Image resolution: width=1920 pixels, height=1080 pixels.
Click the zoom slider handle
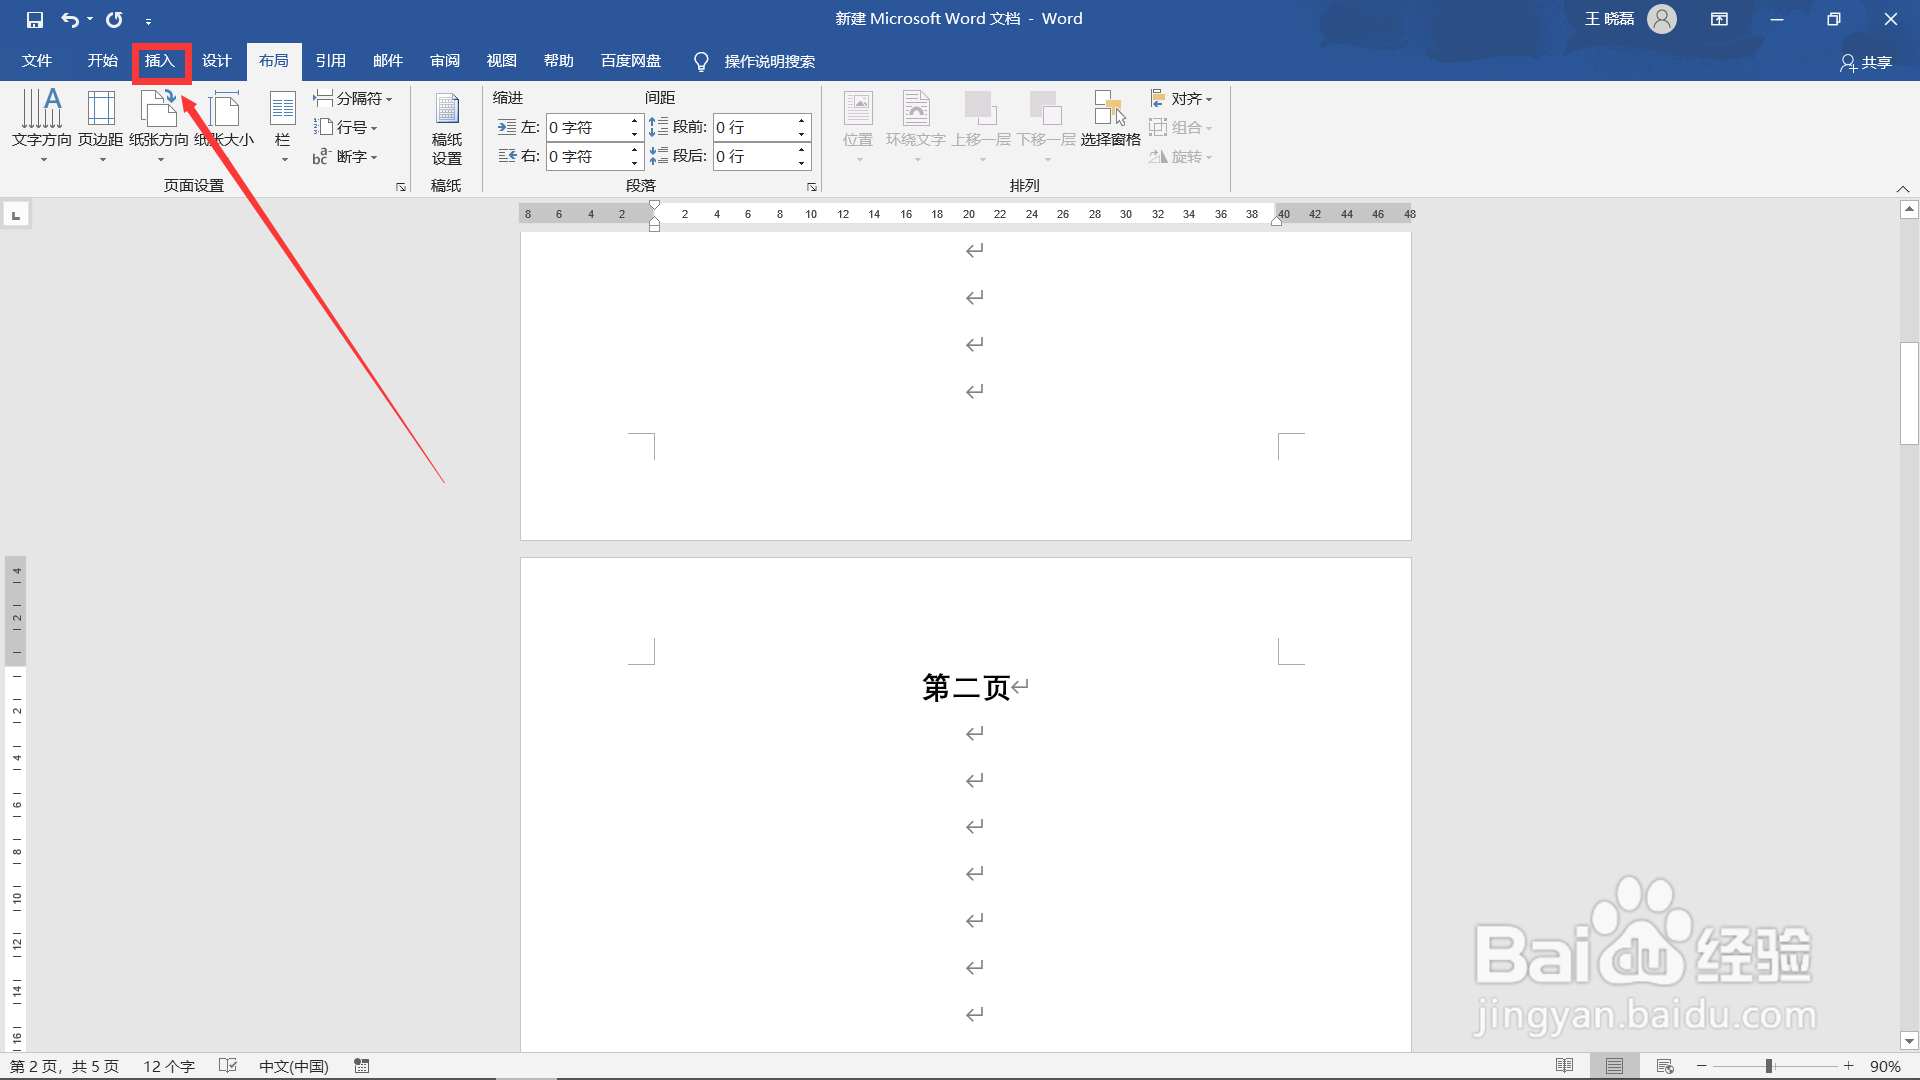point(1768,1066)
